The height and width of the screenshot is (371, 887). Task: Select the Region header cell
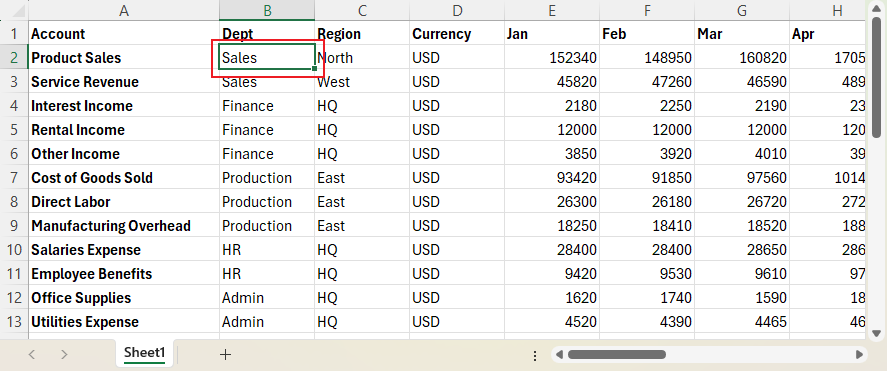coord(362,33)
